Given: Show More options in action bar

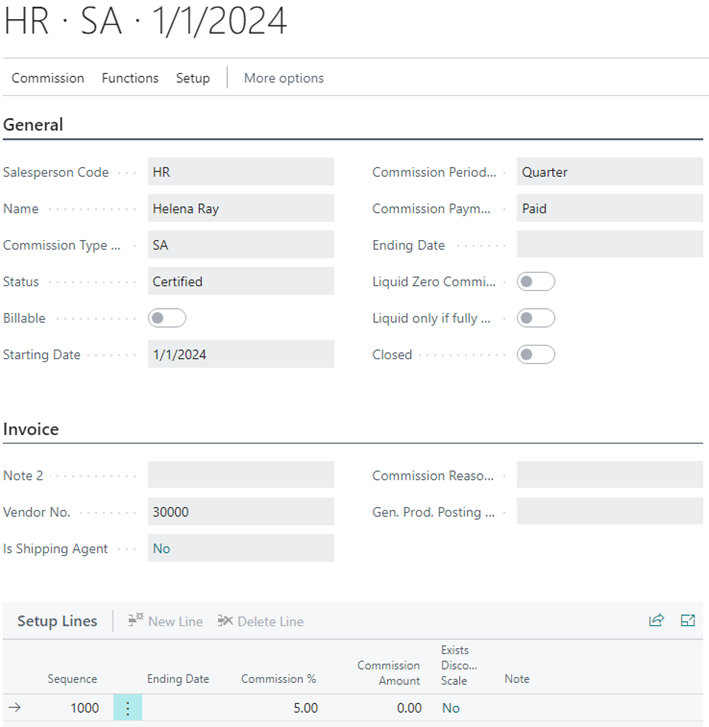Looking at the screenshot, I should click(x=284, y=78).
